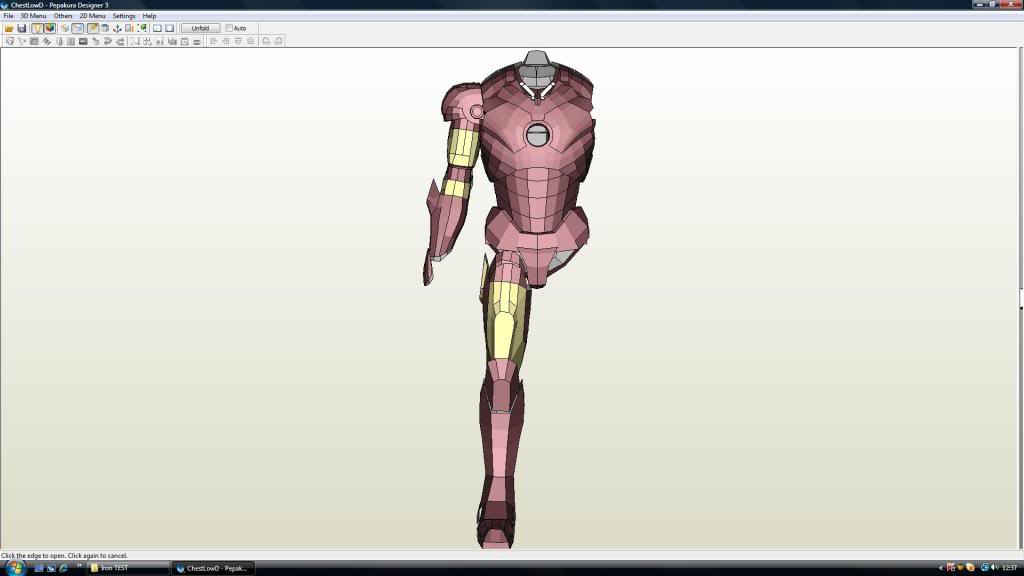Click the Save floppy disk icon
The width and height of the screenshot is (1024, 576).
(x=22, y=28)
